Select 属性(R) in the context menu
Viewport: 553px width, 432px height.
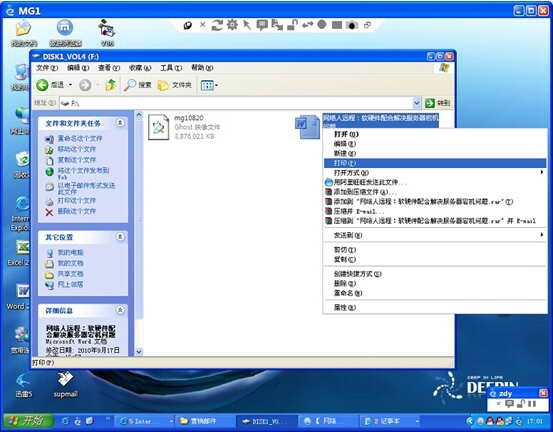coord(345,308)
